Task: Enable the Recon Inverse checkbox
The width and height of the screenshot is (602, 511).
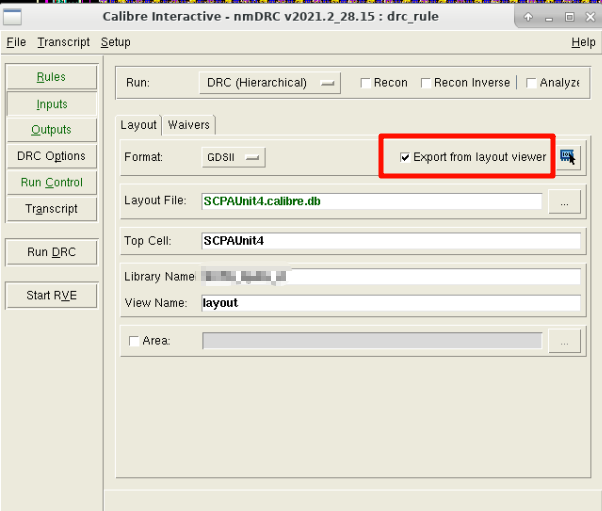Action: 426,83
